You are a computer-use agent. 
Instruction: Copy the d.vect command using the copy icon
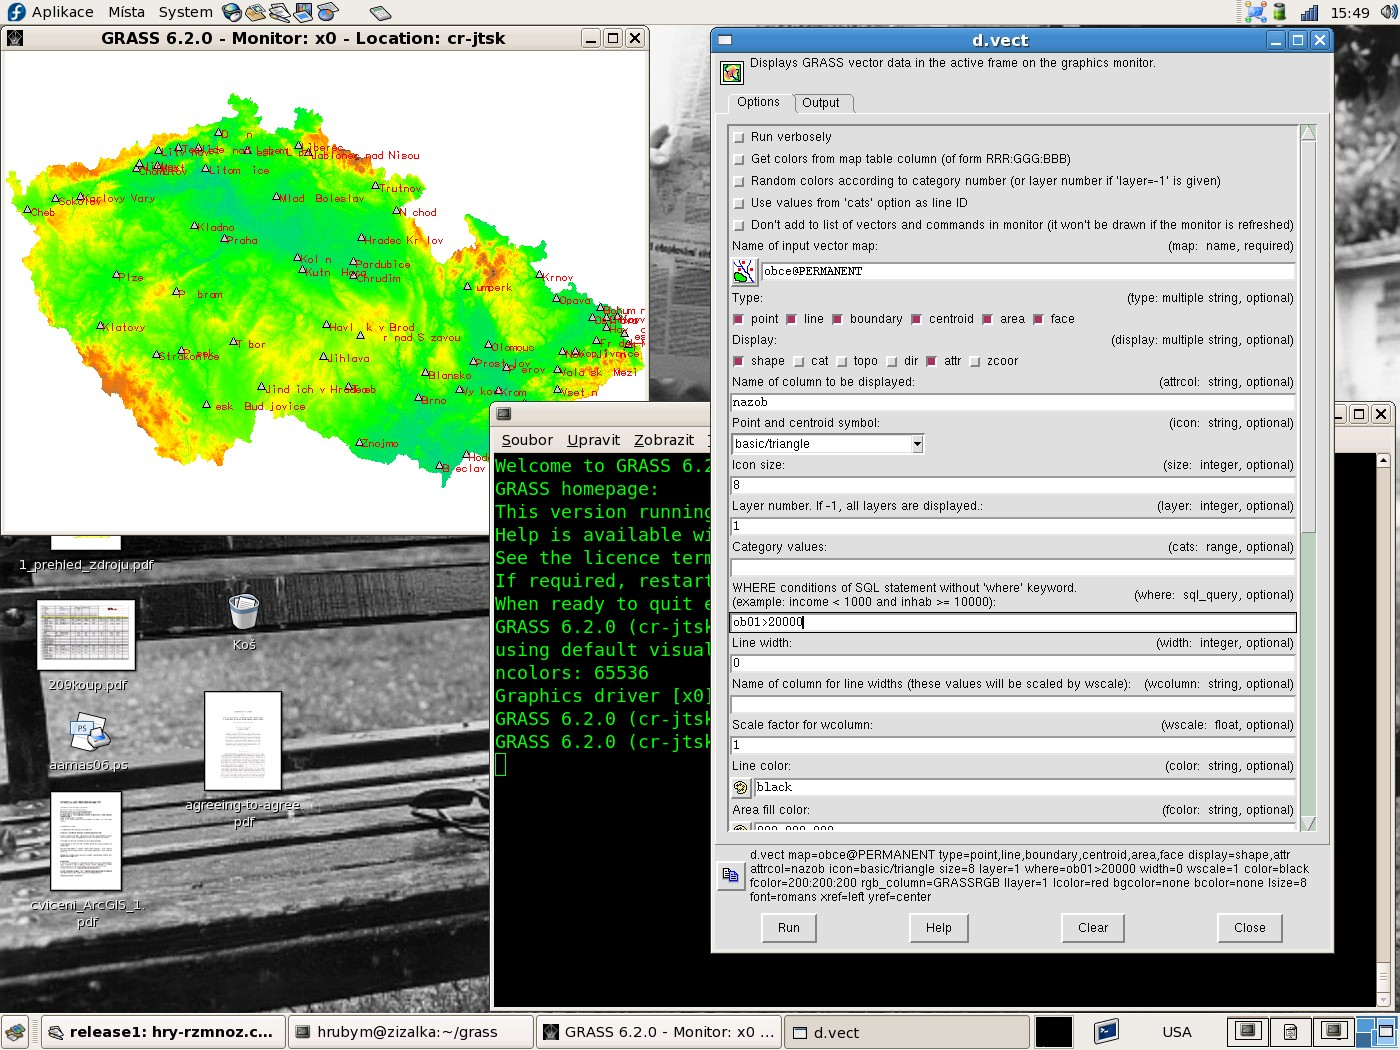coord(731,876)
